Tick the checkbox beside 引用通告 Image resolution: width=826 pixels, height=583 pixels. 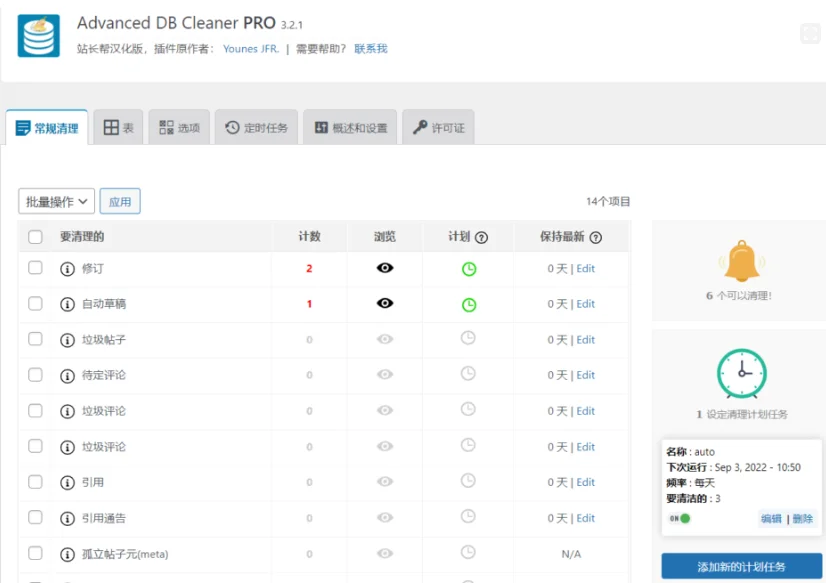pos(35,517)
